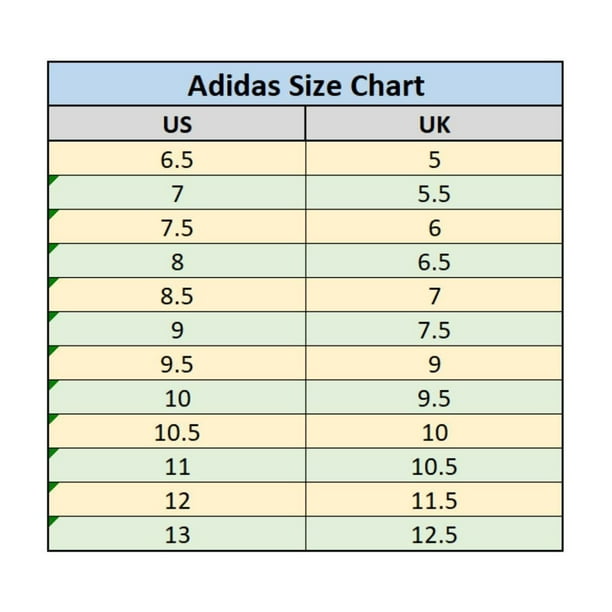This screenshot has width=612, height=612.
Task: Click the US size 6.5 cell
Action: tap(177, 159)
